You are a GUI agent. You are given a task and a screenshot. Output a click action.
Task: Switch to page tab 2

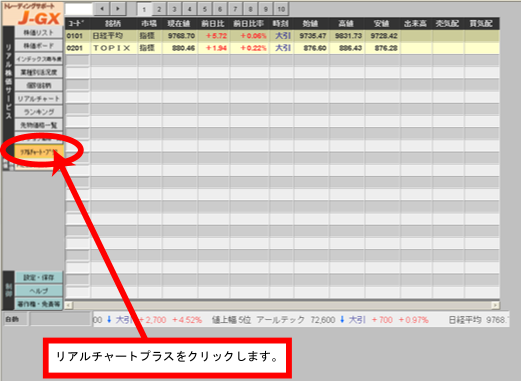tap(159, 9)
